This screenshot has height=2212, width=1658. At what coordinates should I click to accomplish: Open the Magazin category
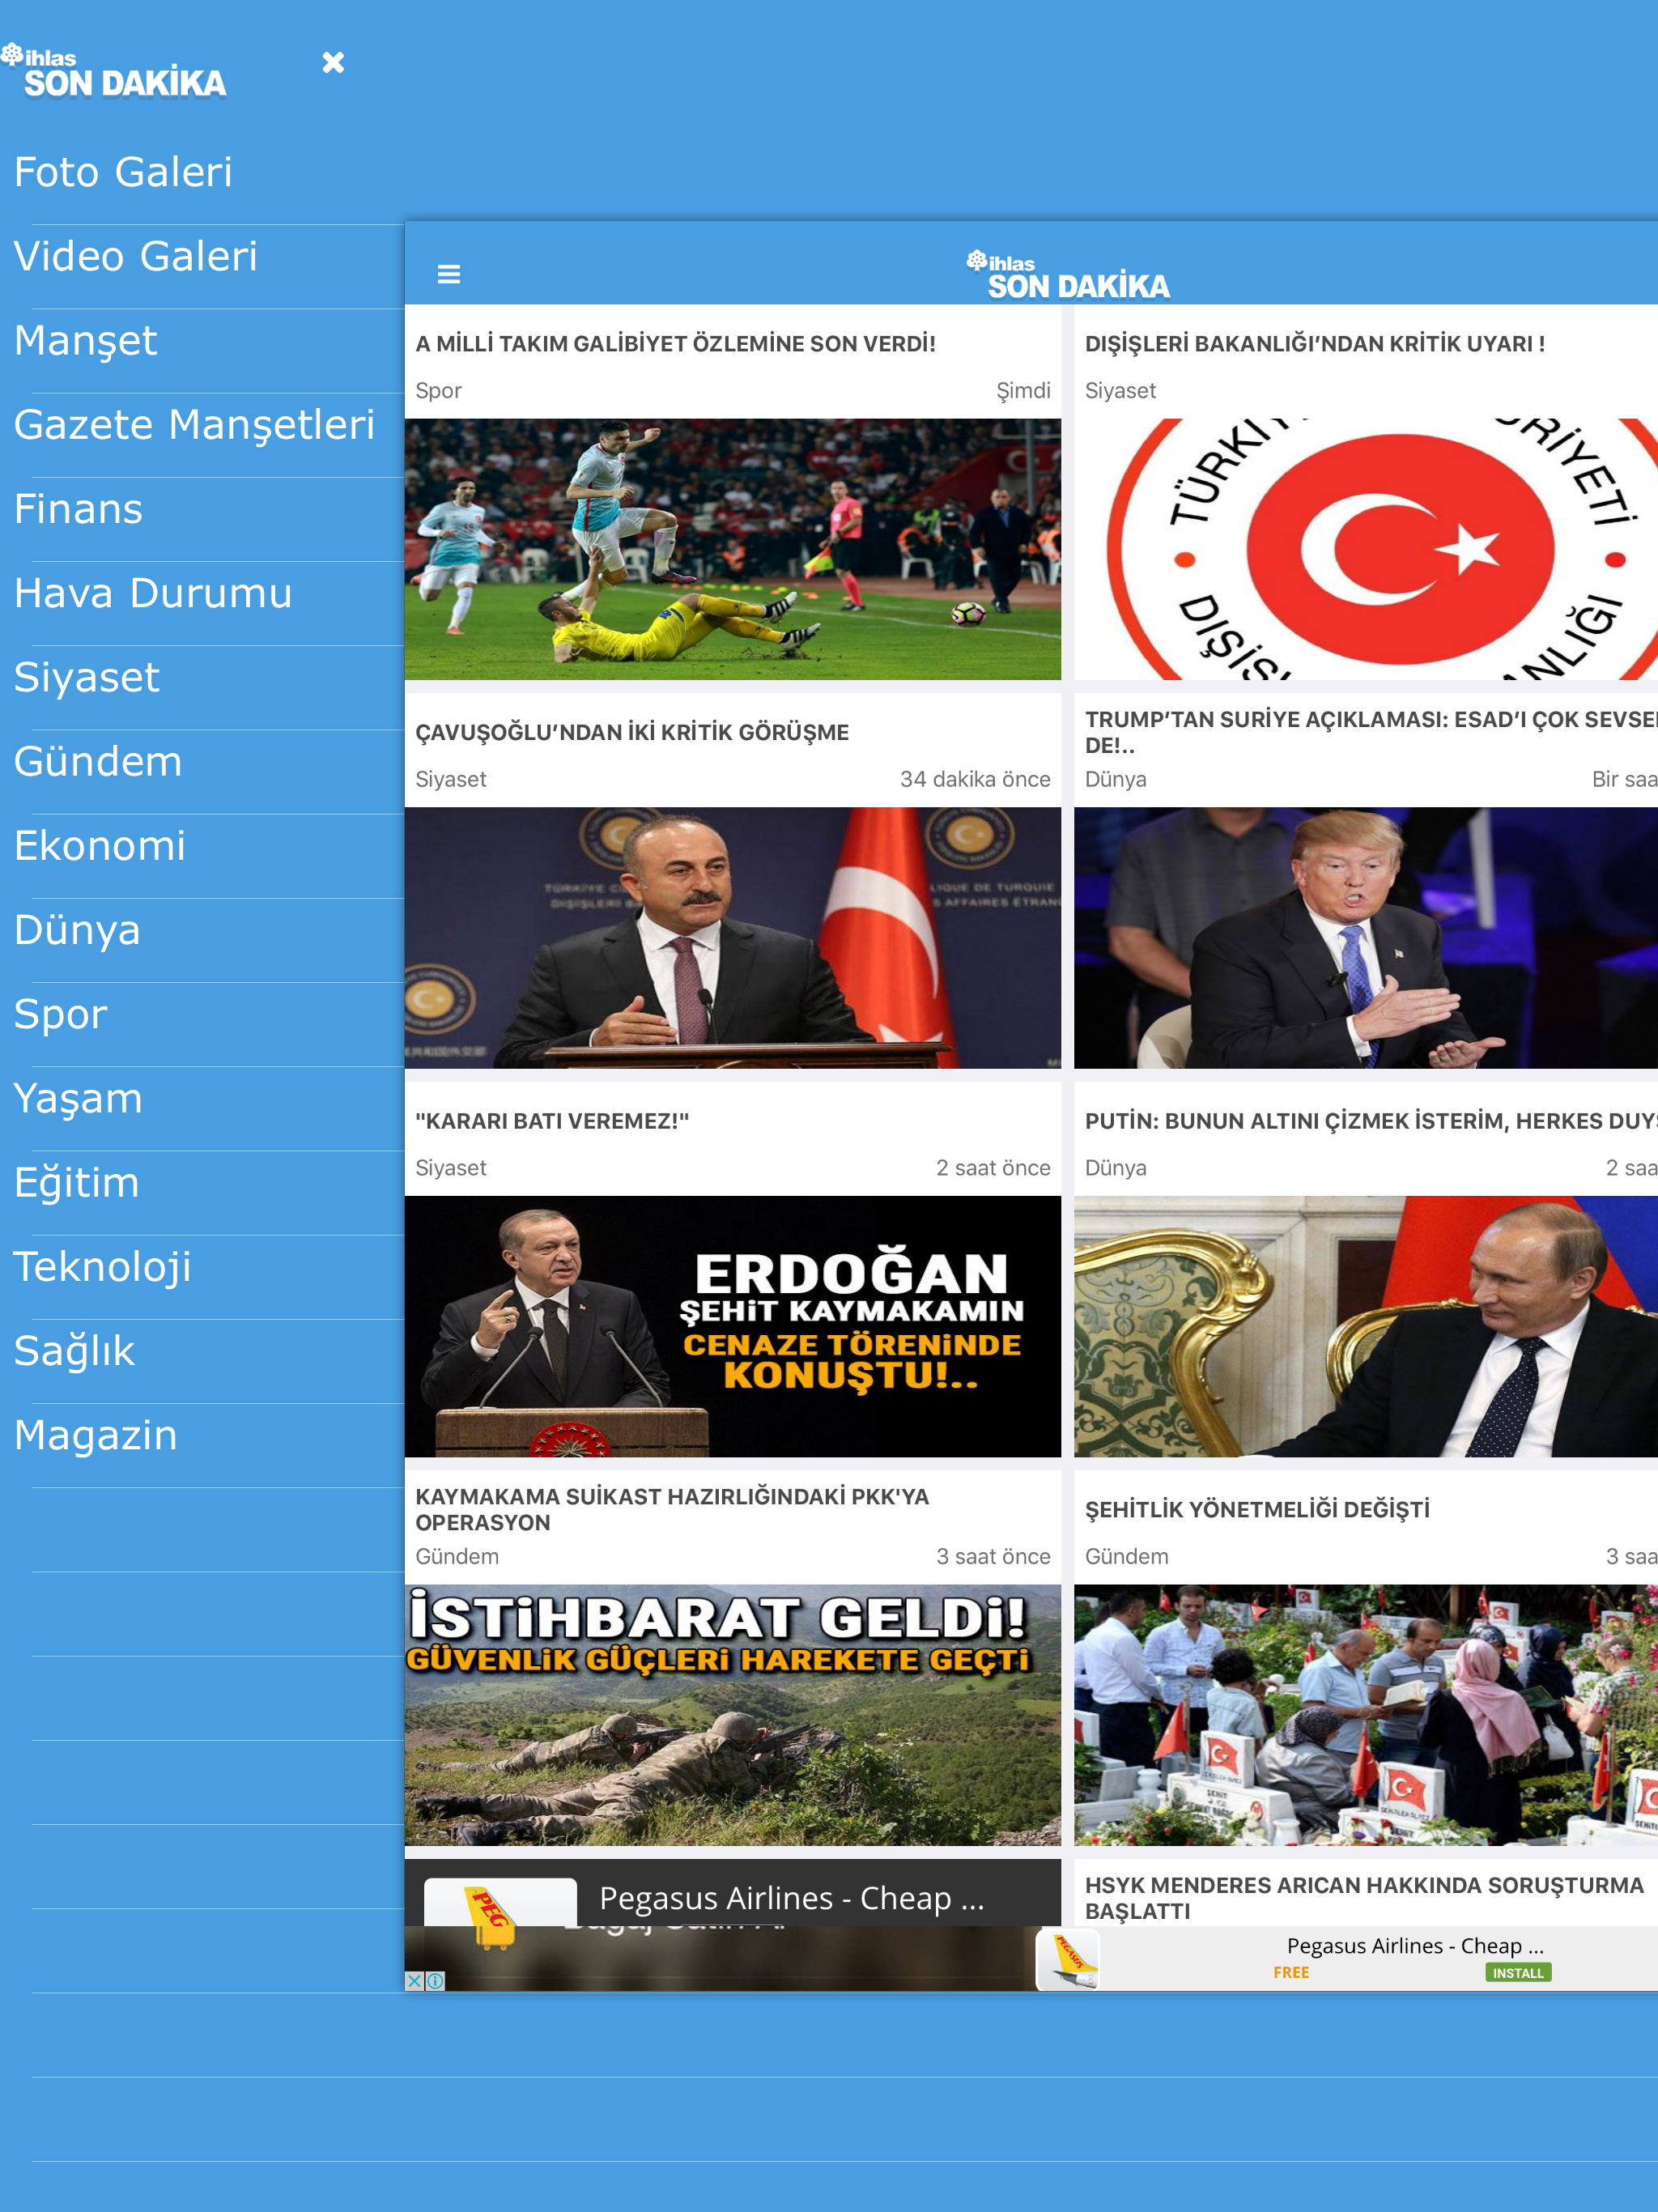click(x=96, y=1435)
